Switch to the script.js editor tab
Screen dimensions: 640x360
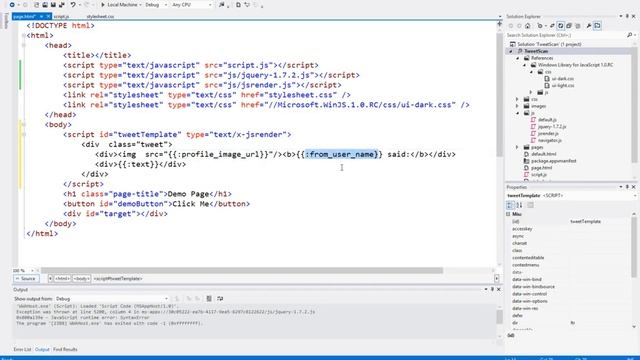tap(61, 16)
